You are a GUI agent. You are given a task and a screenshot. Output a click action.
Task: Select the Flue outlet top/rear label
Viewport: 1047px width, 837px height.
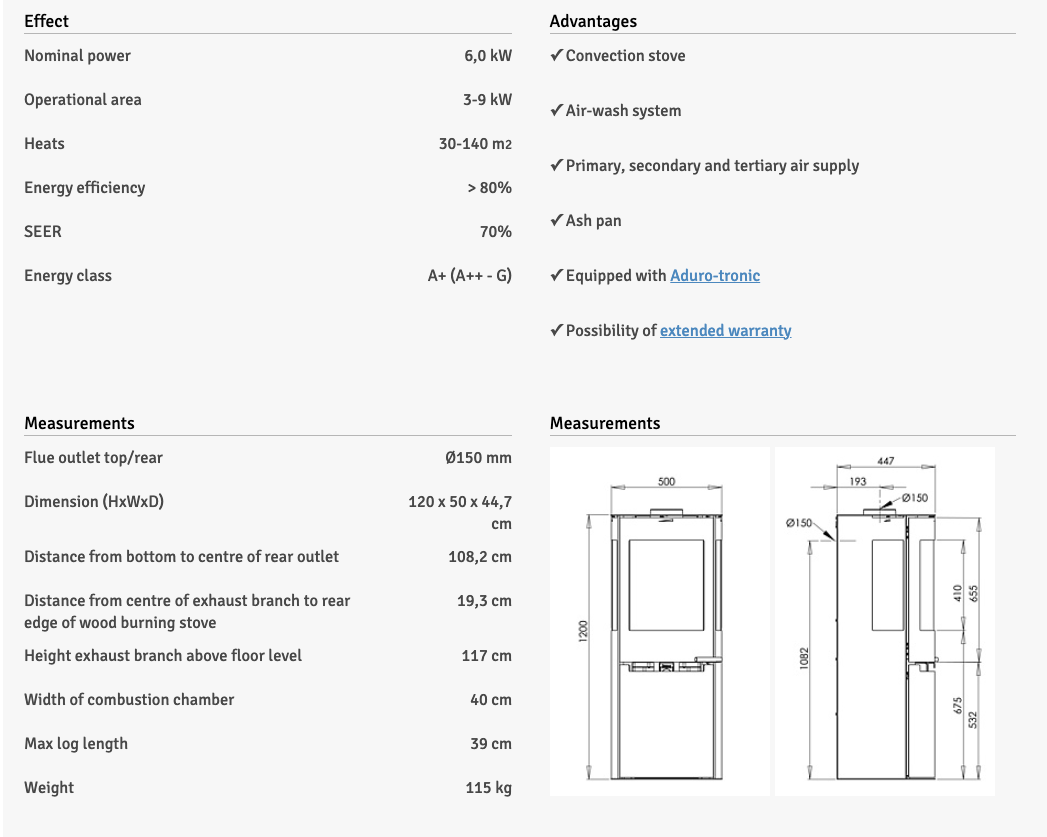pos(93,457)
